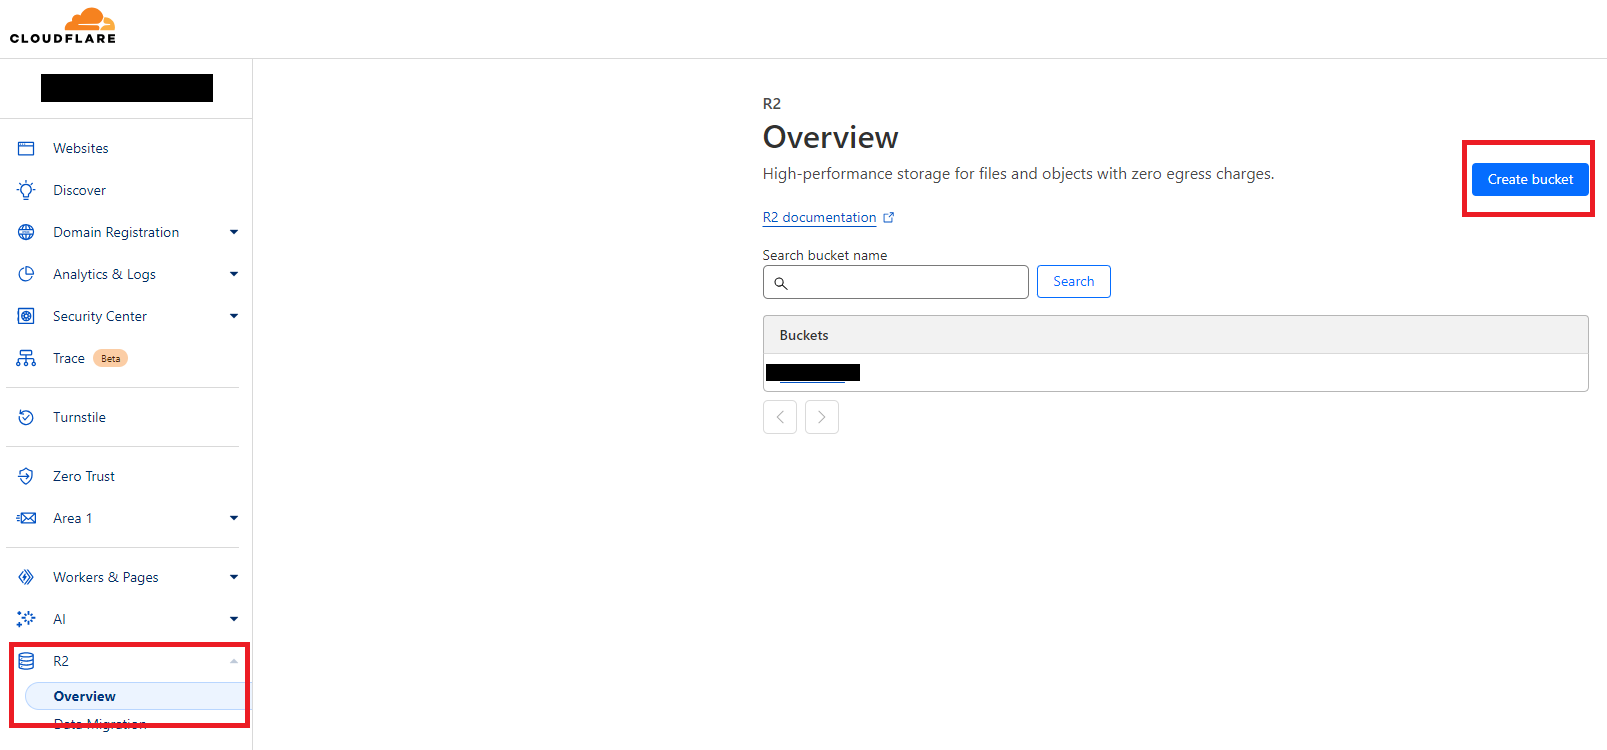Expand Workers & Pages submenu arrow

coord(234,577)
